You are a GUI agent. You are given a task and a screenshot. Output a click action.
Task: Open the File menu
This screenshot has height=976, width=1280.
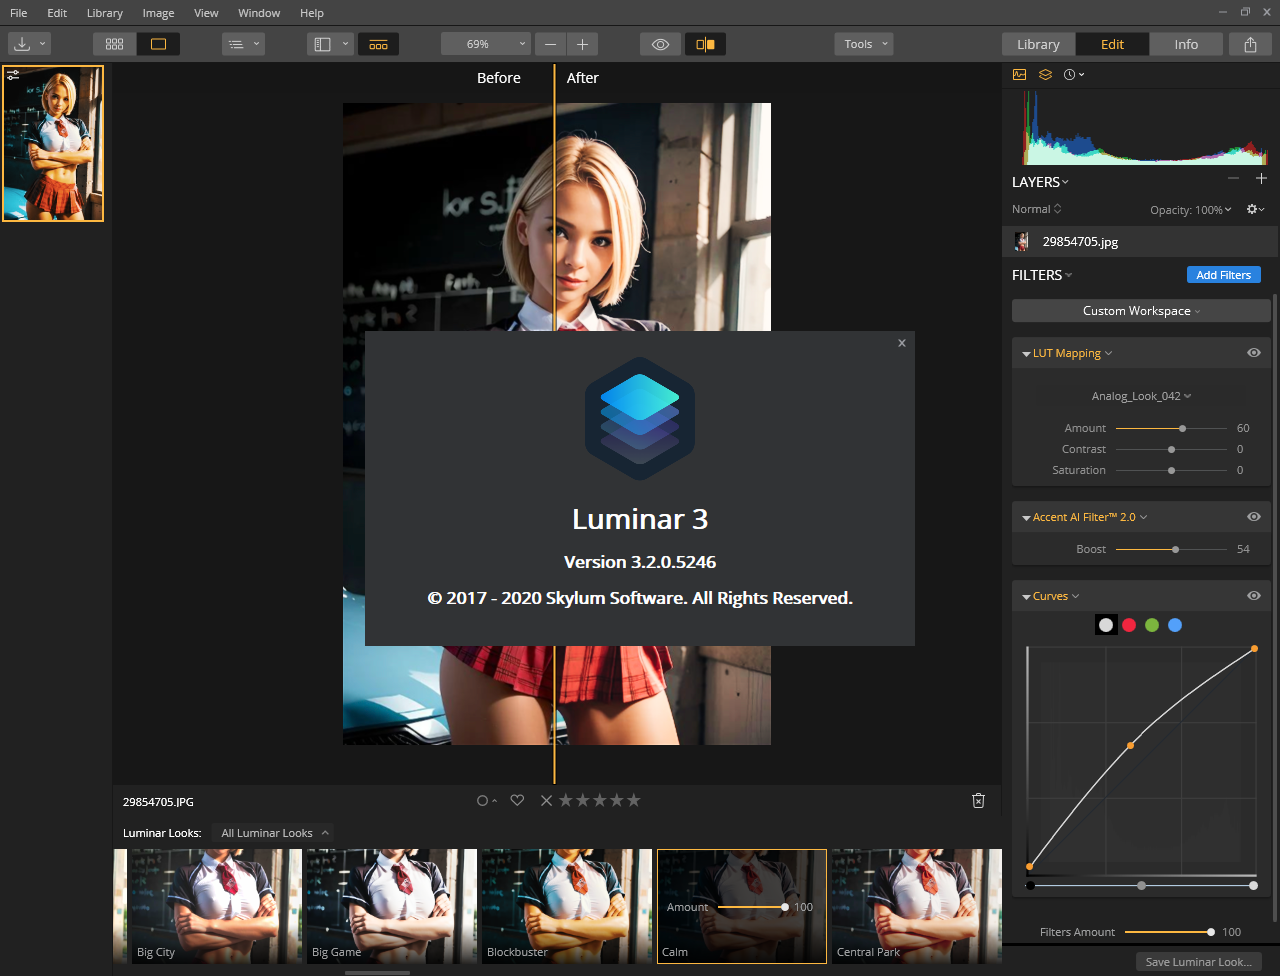coord(19,13)
